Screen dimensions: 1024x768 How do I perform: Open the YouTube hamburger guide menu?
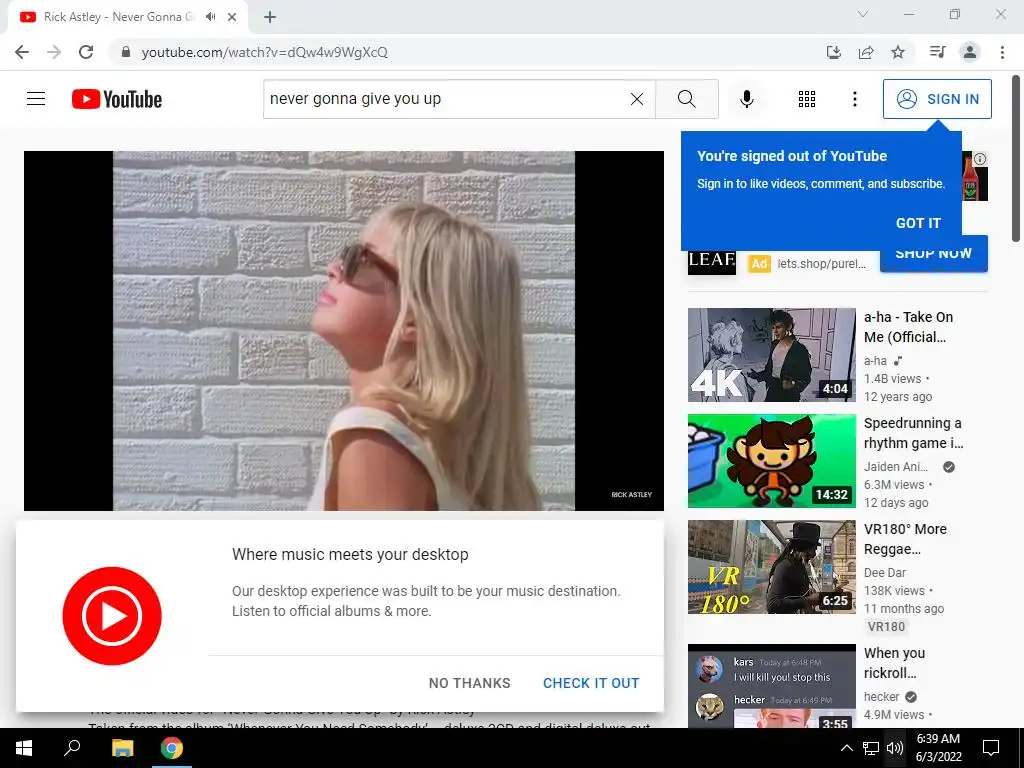click(x=36, y=99)
